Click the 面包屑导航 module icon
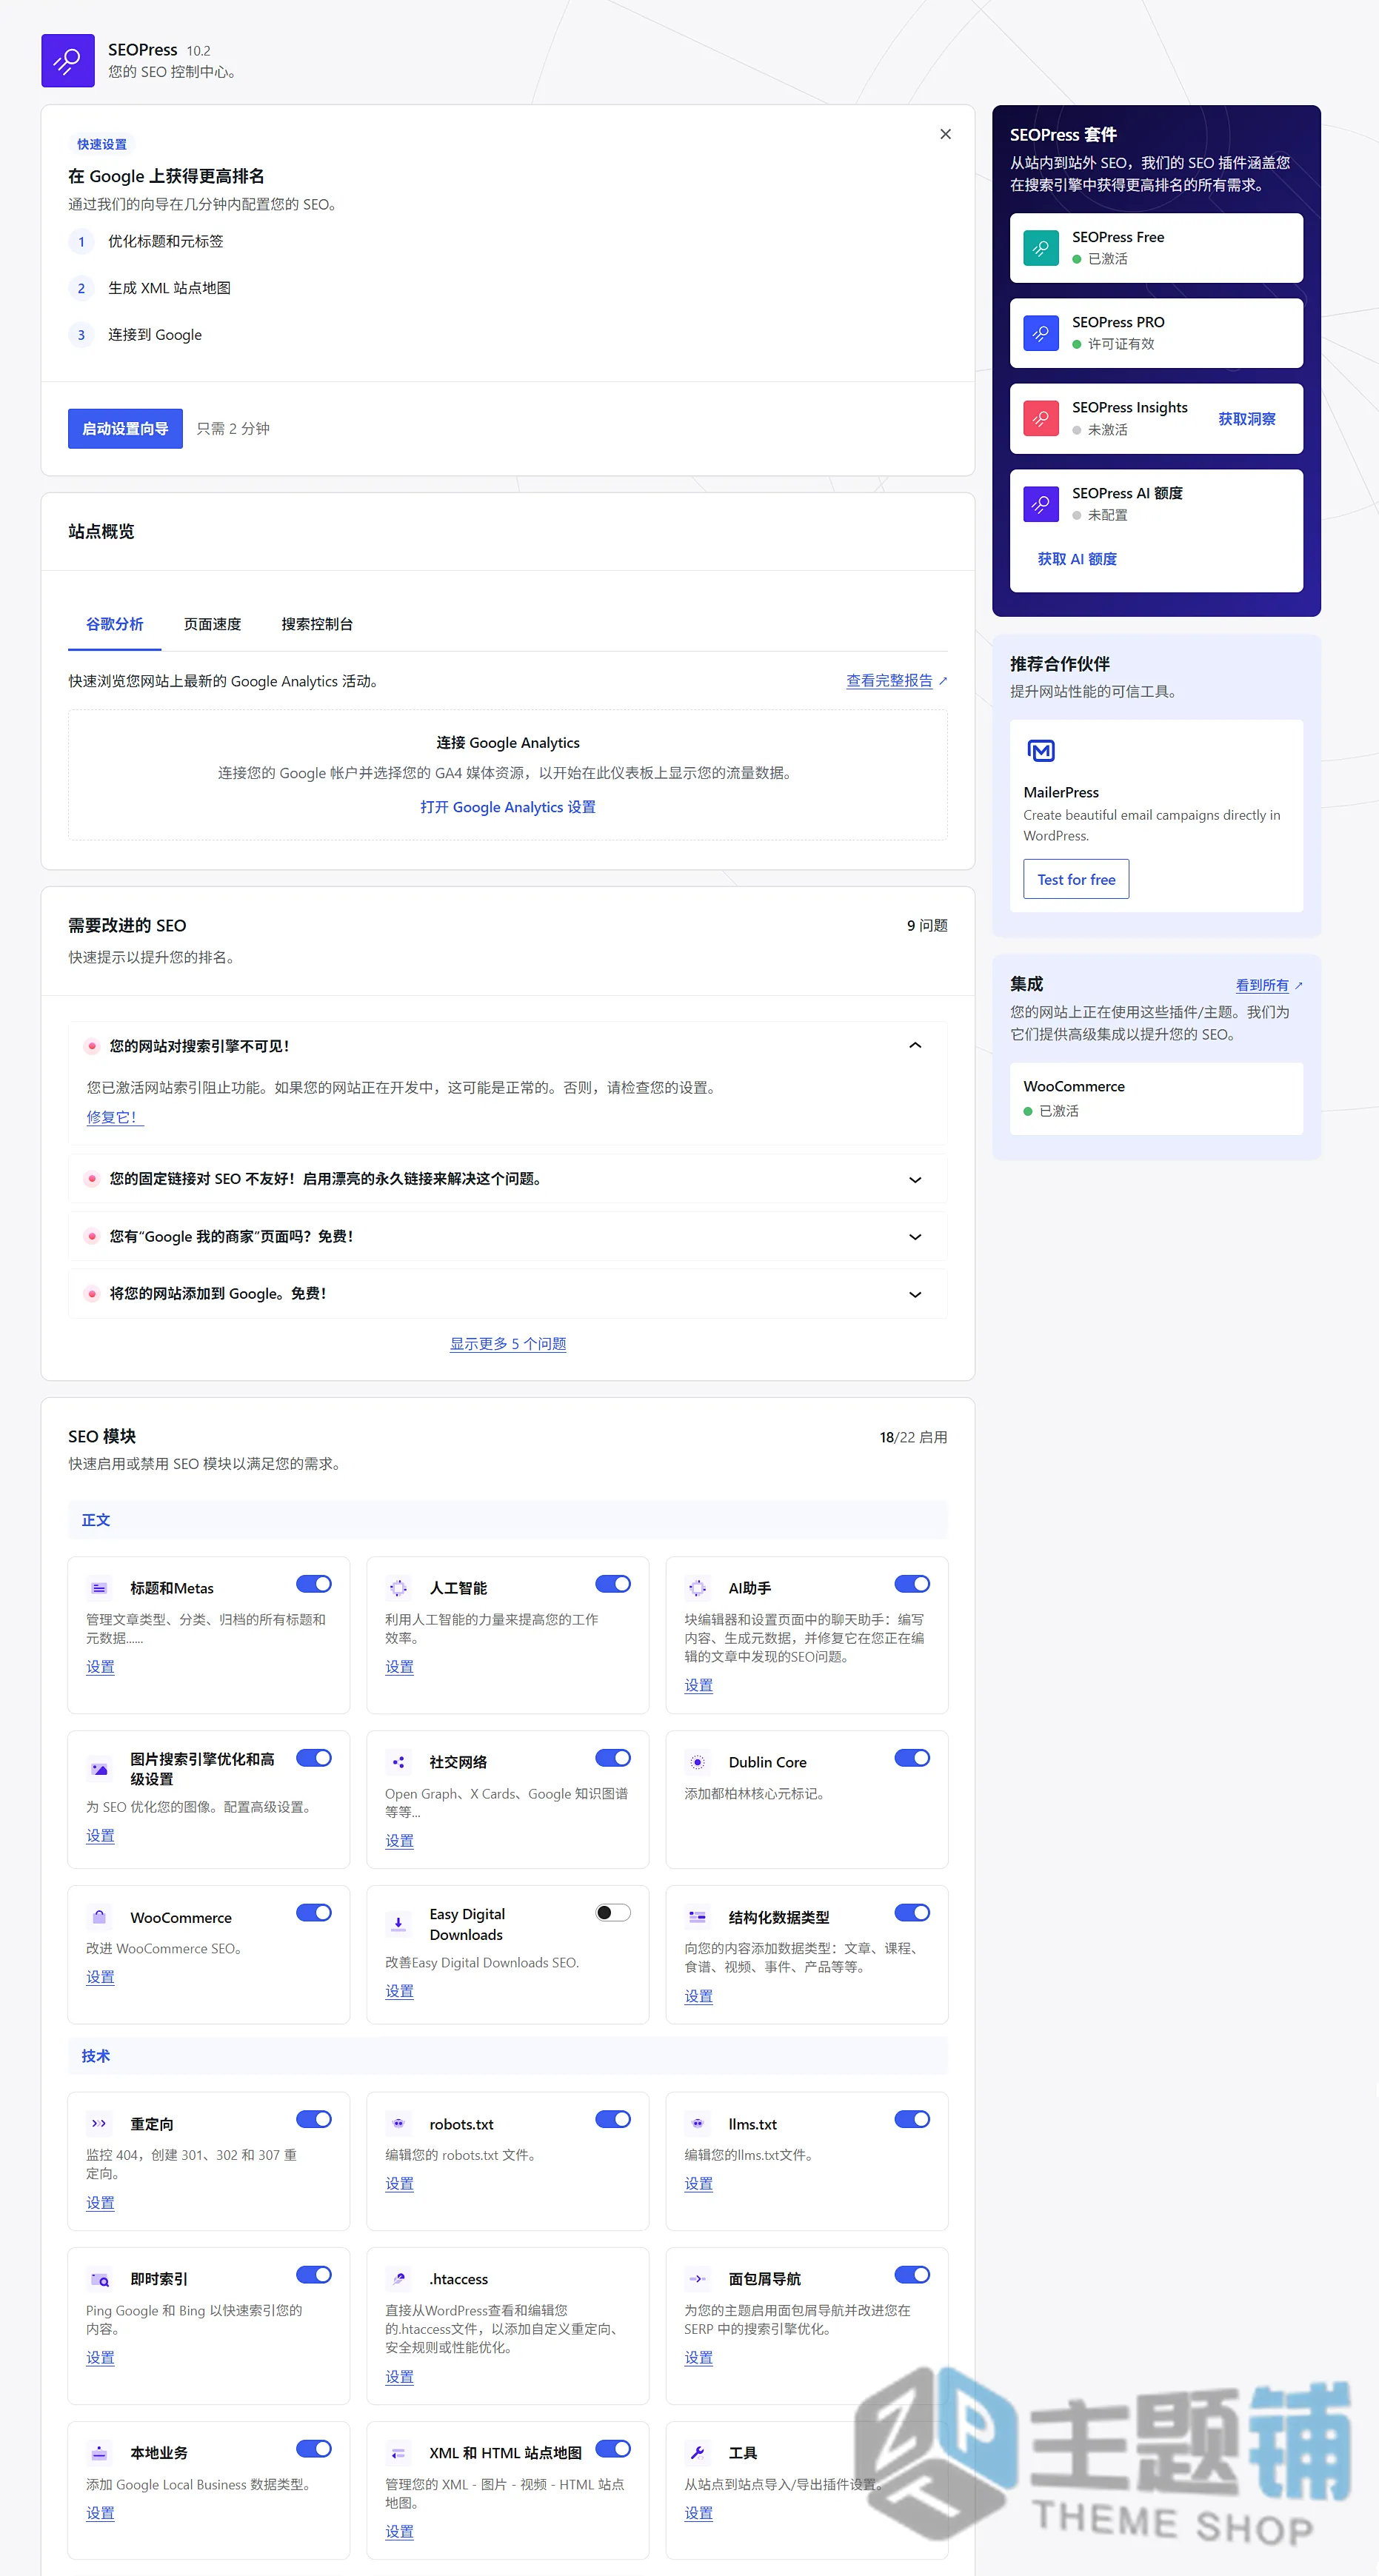 coord(697,2279)
